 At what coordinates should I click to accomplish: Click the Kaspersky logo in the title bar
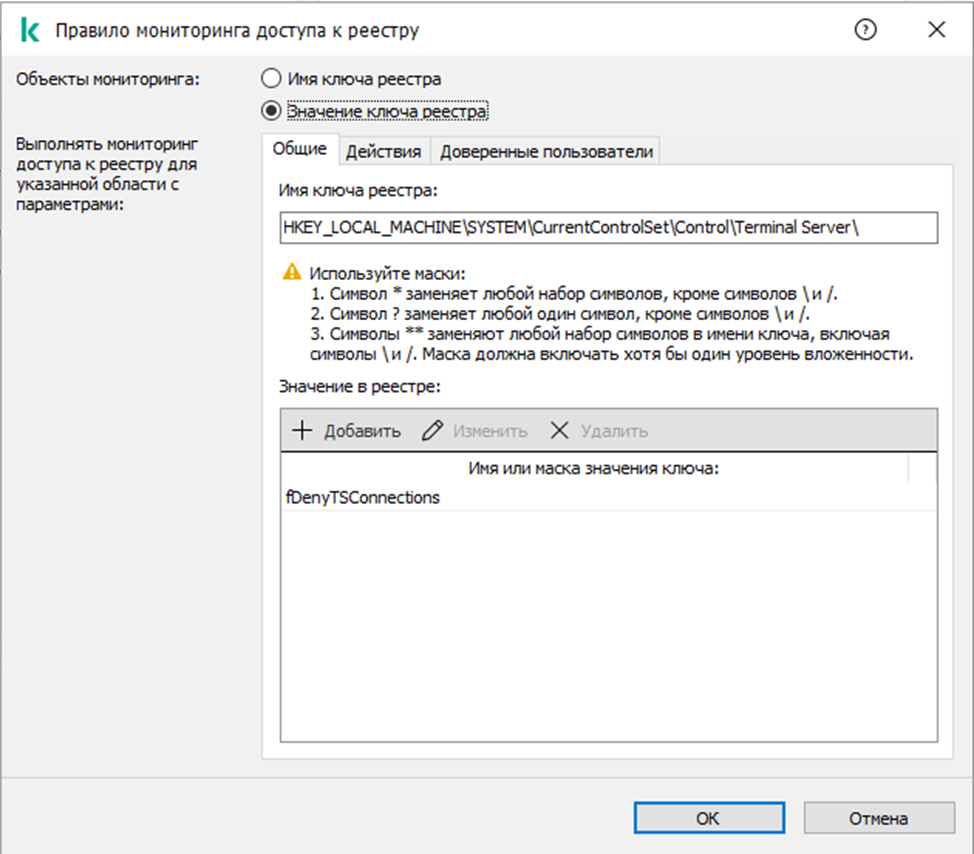coord(30,30)
